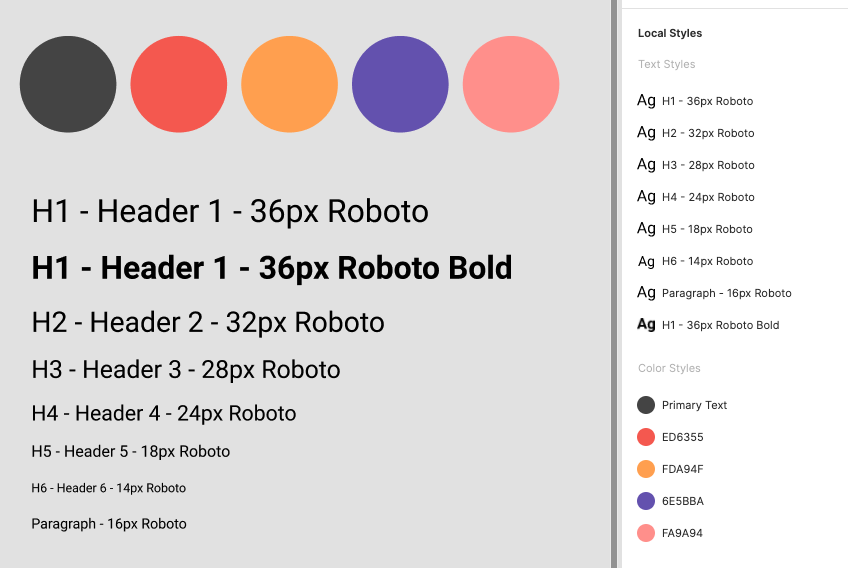Click the Local Styles panel heading
This screenshot has height=568, width=848.
tap(670, 33)
